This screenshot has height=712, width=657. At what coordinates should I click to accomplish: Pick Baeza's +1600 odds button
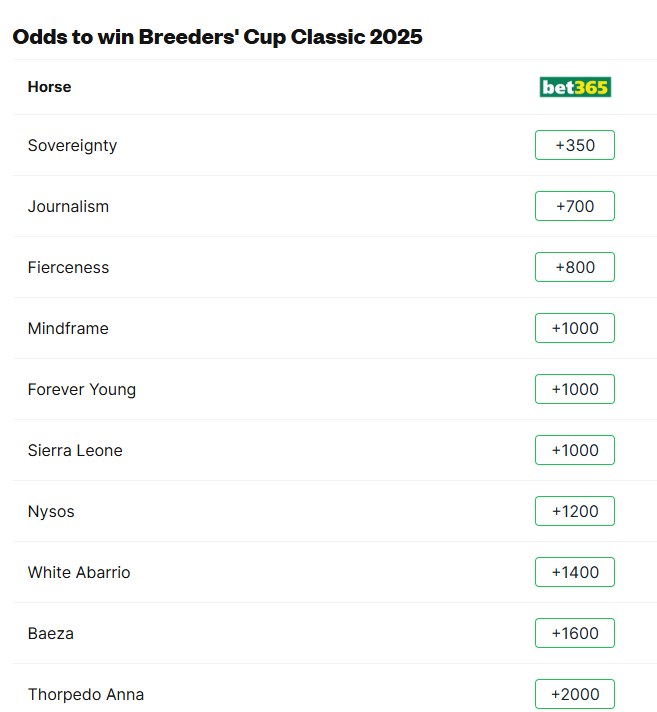pos(574,633)
